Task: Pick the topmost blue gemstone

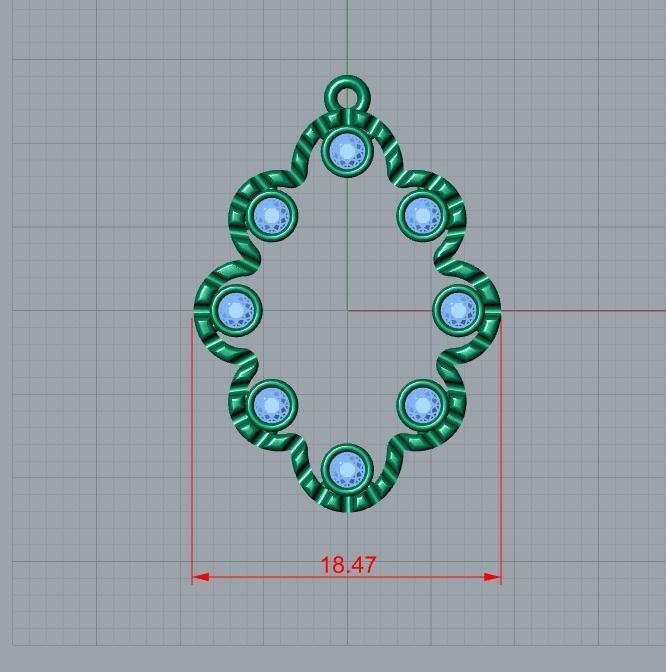Action: (x=347, y=151)
